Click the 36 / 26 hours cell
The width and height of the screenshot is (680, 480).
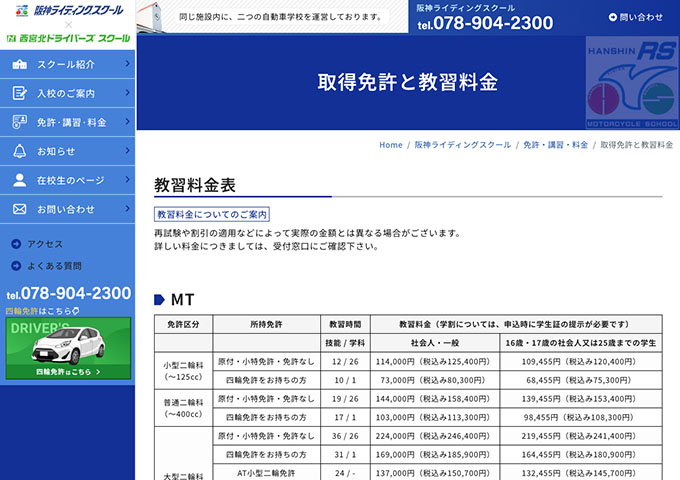345,436
